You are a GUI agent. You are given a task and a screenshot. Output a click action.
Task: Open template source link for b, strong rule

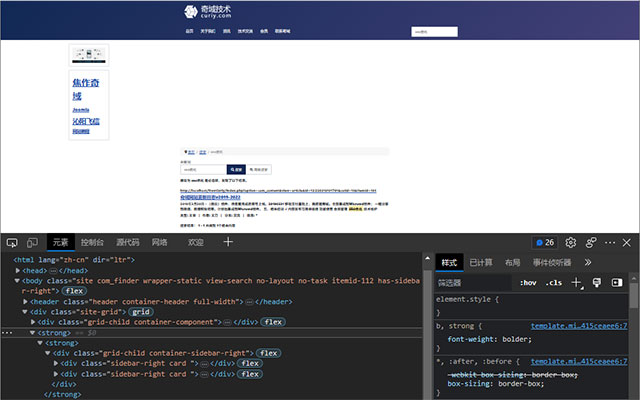click(x=579, y=326)
